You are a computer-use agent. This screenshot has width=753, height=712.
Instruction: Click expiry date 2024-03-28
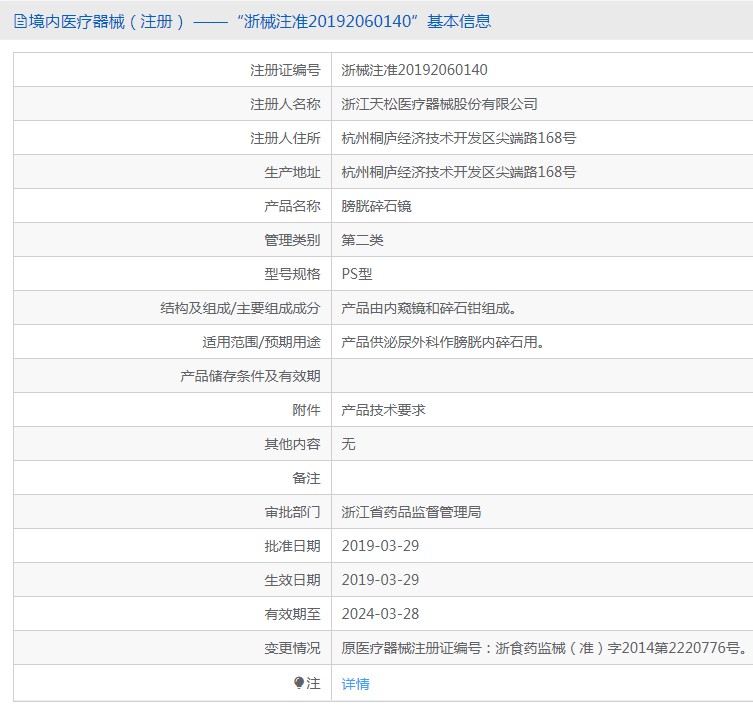380,614
